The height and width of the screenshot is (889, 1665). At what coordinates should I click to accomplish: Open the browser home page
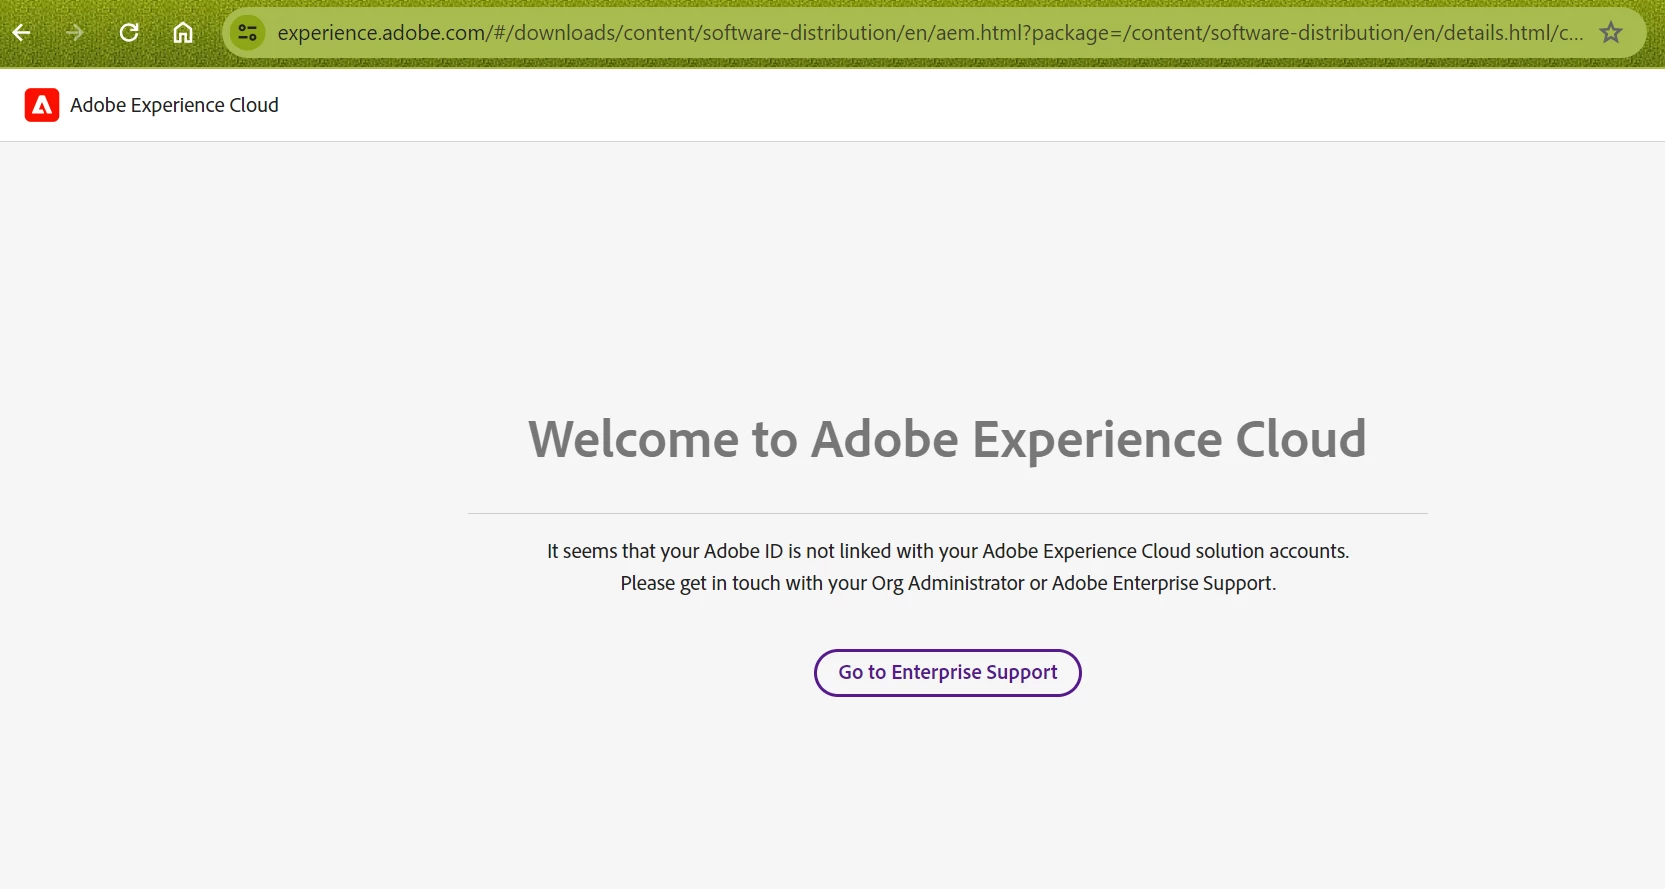[x=183, y=33]
